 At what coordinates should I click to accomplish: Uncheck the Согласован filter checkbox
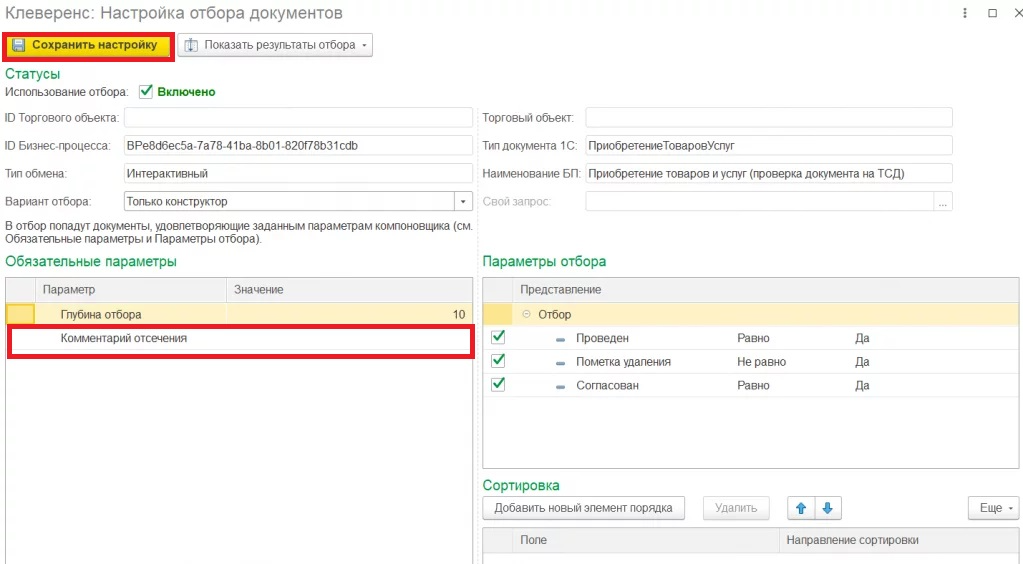(498, 385)
